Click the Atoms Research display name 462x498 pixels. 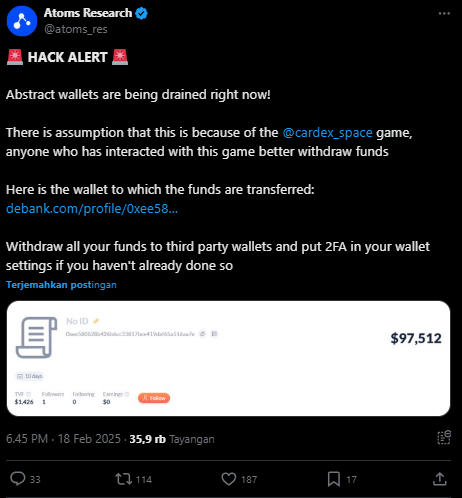click(x=88, y=13)
